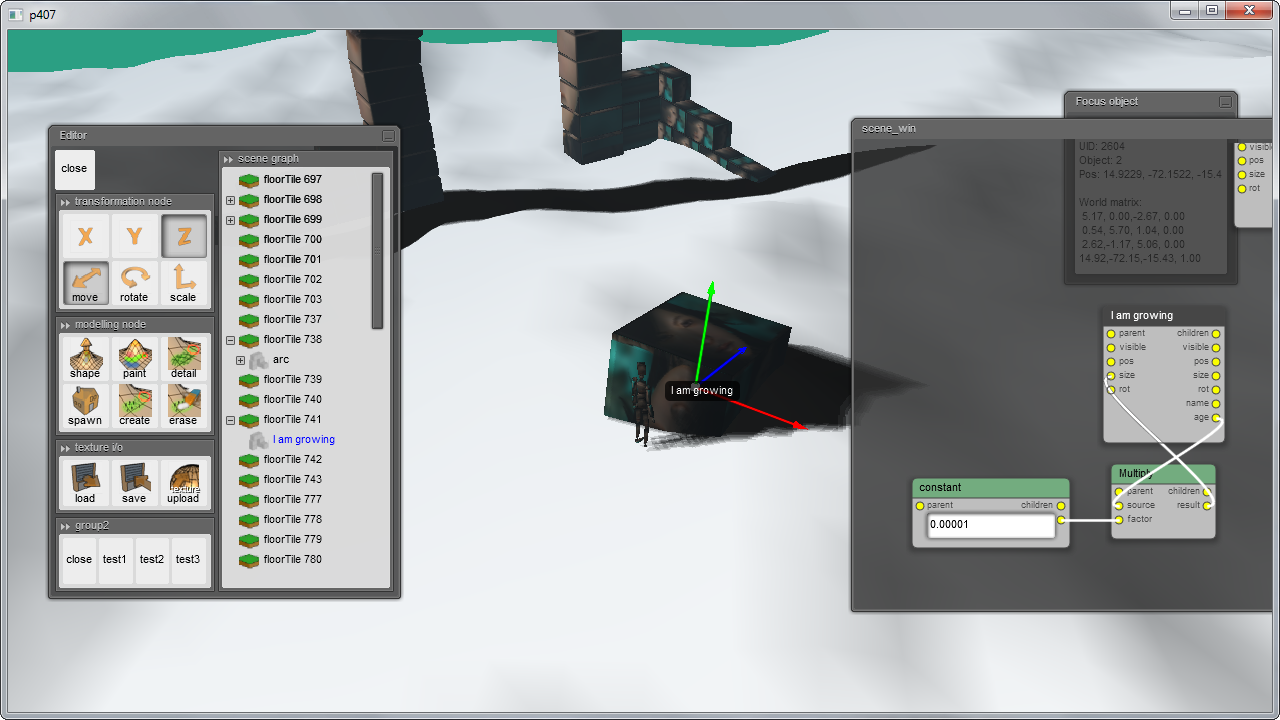Screen dimensions: 1280x720
Task: Click the close button at Editor top
Action: pos(74,169)
